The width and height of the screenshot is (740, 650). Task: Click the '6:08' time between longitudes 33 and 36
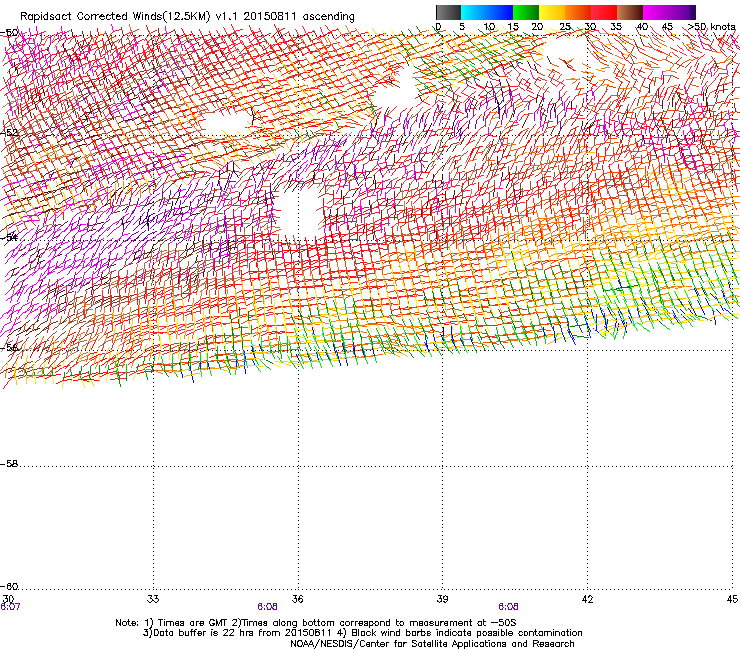(267, 607)
